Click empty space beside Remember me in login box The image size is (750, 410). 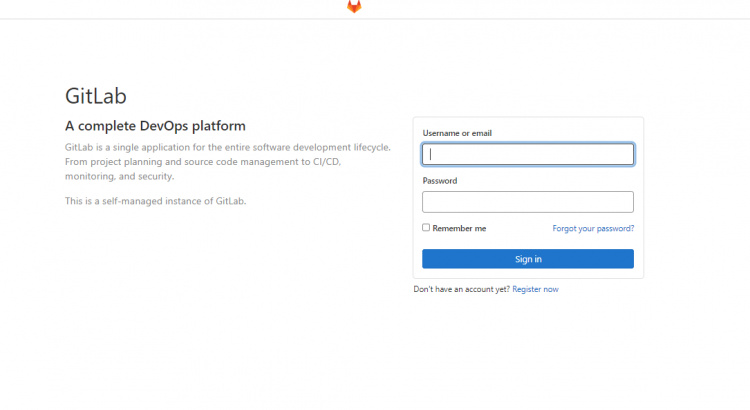pos(518,229)
